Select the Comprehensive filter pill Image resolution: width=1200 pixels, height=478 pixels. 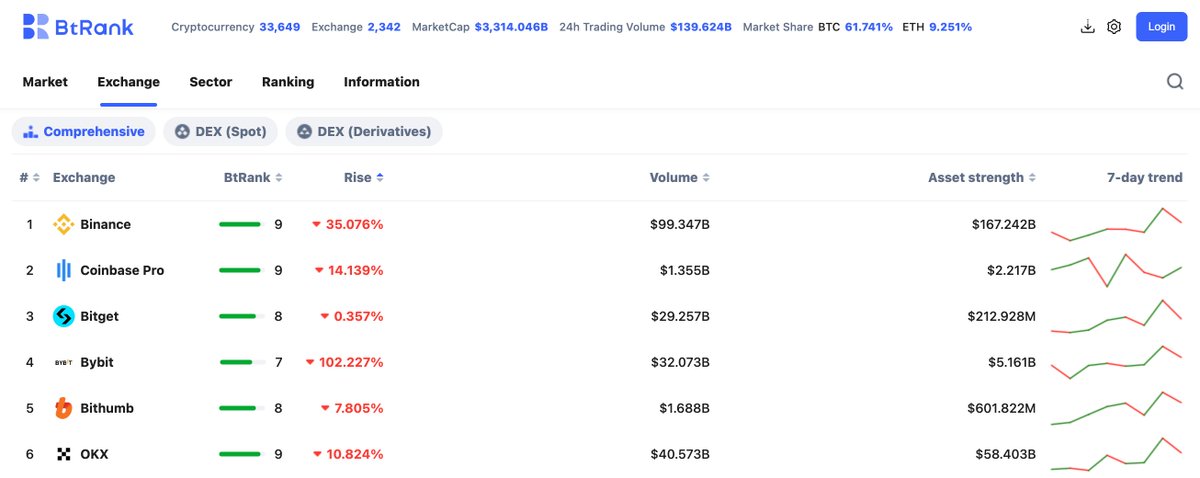[x=84, y=131]
